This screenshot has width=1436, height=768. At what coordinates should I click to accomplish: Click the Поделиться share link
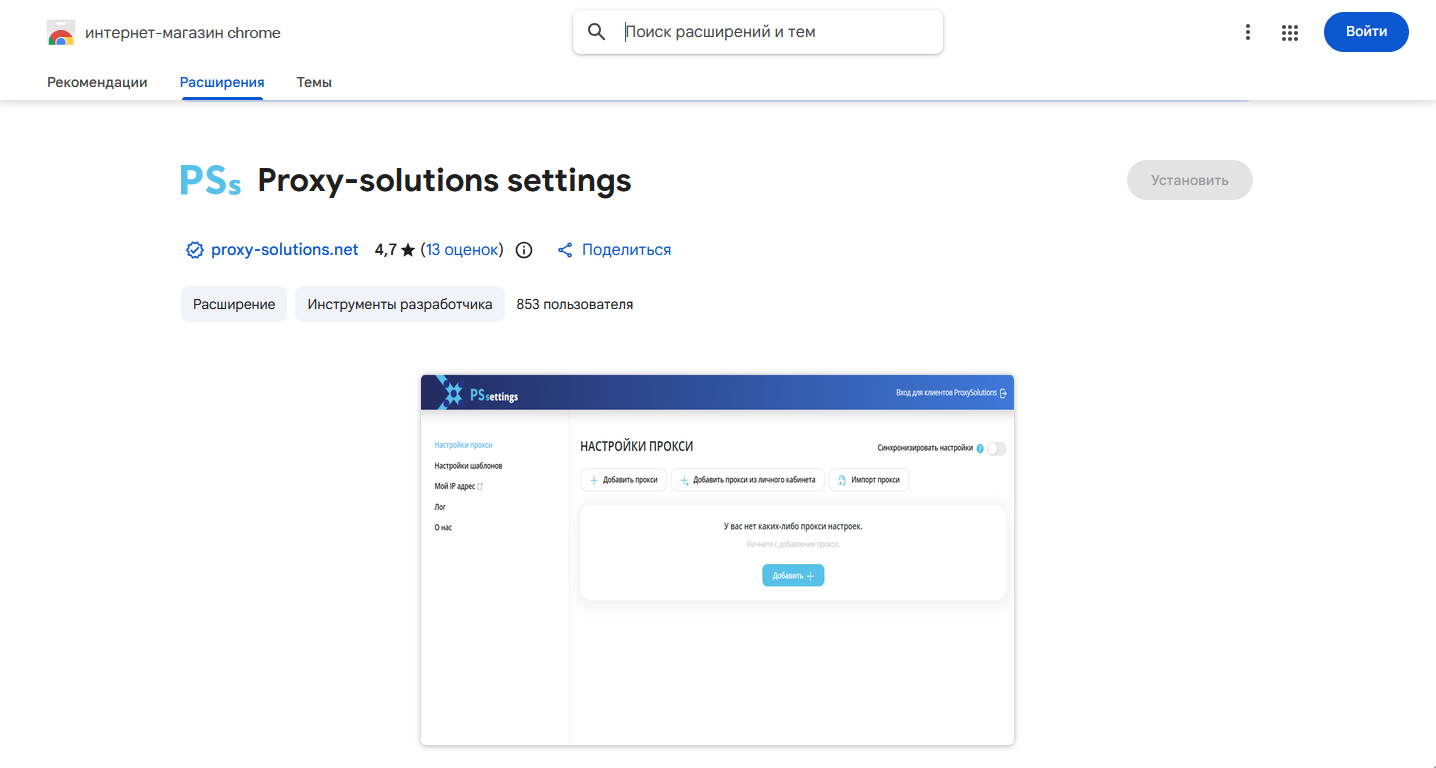(x=626, y=250)
